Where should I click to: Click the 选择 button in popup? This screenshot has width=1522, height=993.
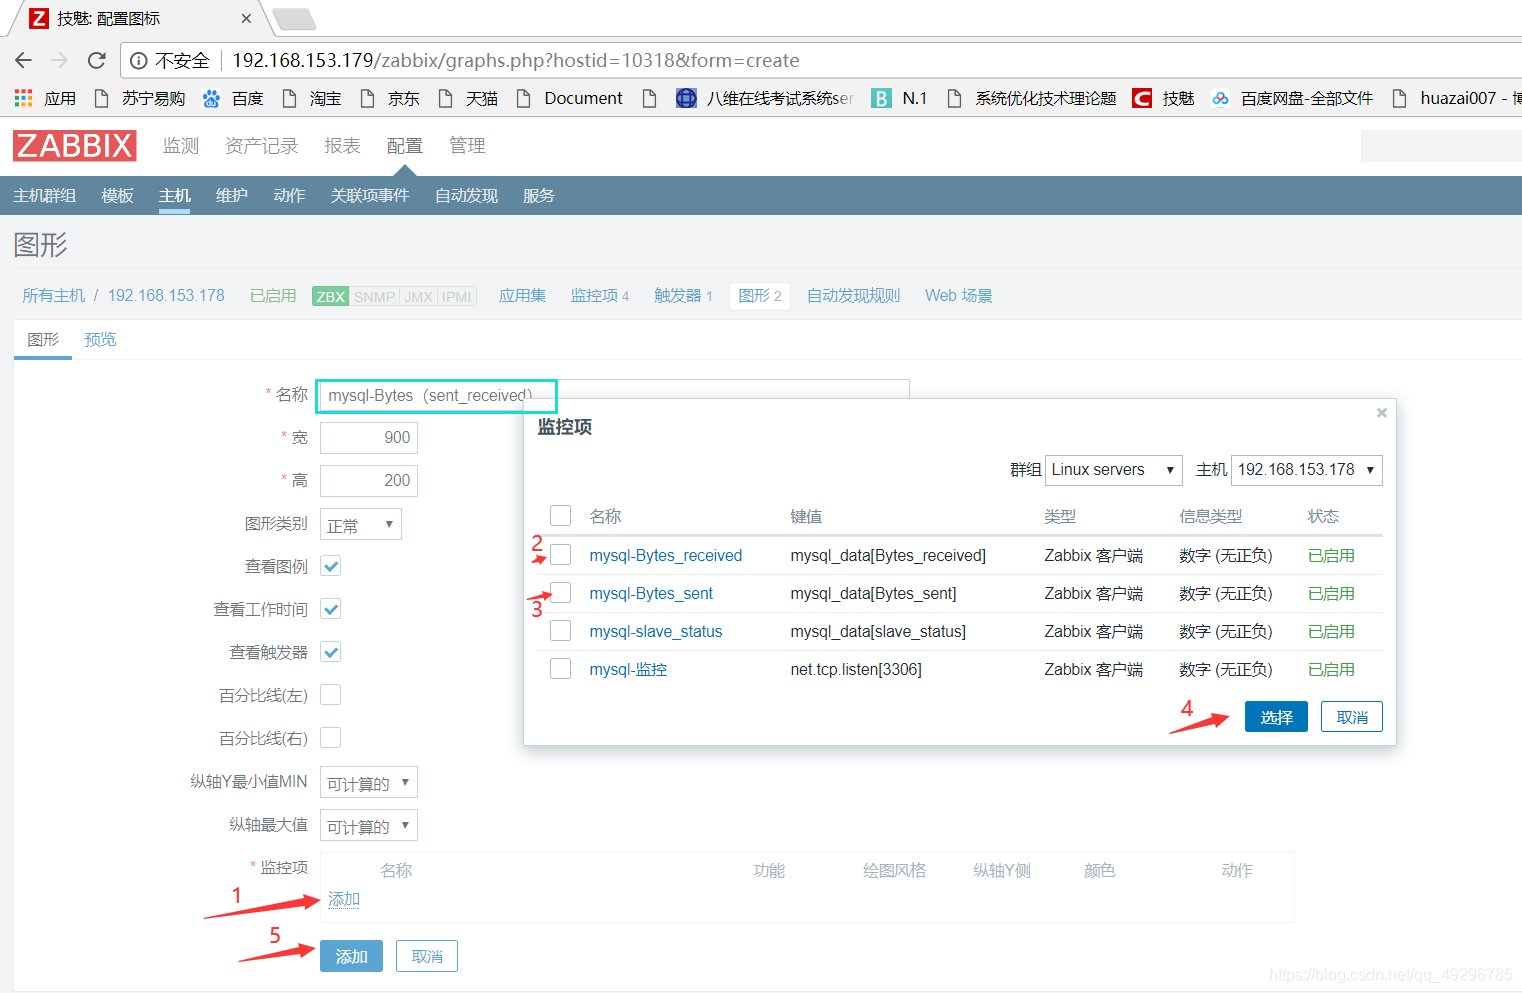click(x=1276, y=717)
